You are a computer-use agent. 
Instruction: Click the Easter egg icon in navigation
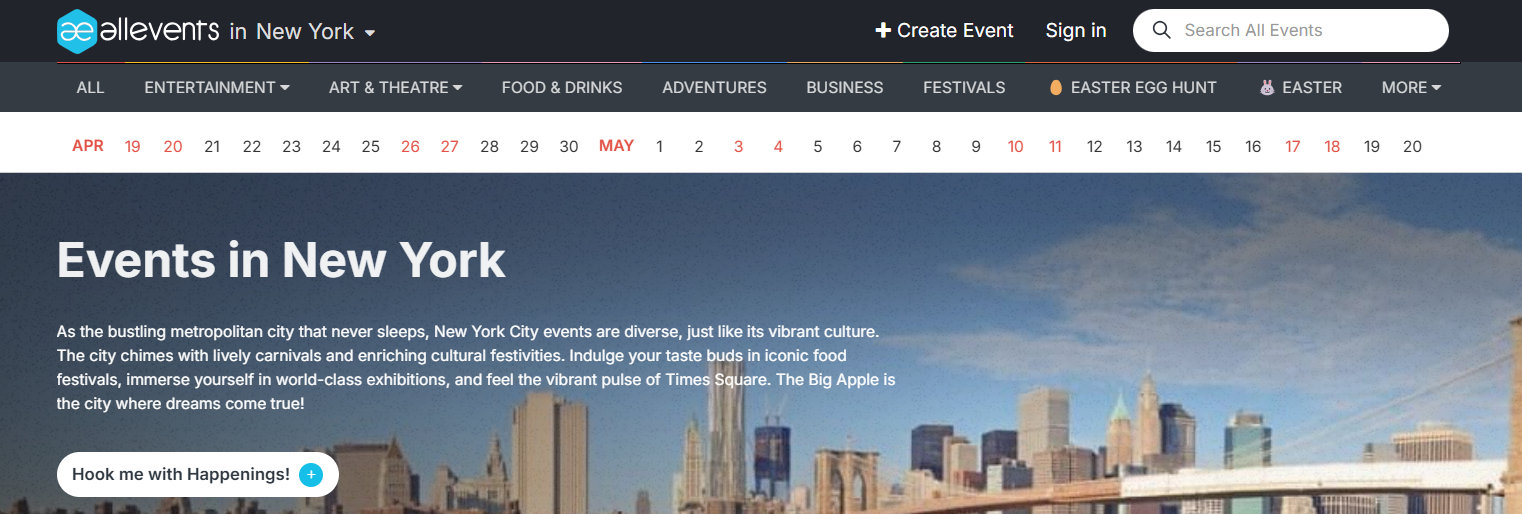coord(1055,88)
